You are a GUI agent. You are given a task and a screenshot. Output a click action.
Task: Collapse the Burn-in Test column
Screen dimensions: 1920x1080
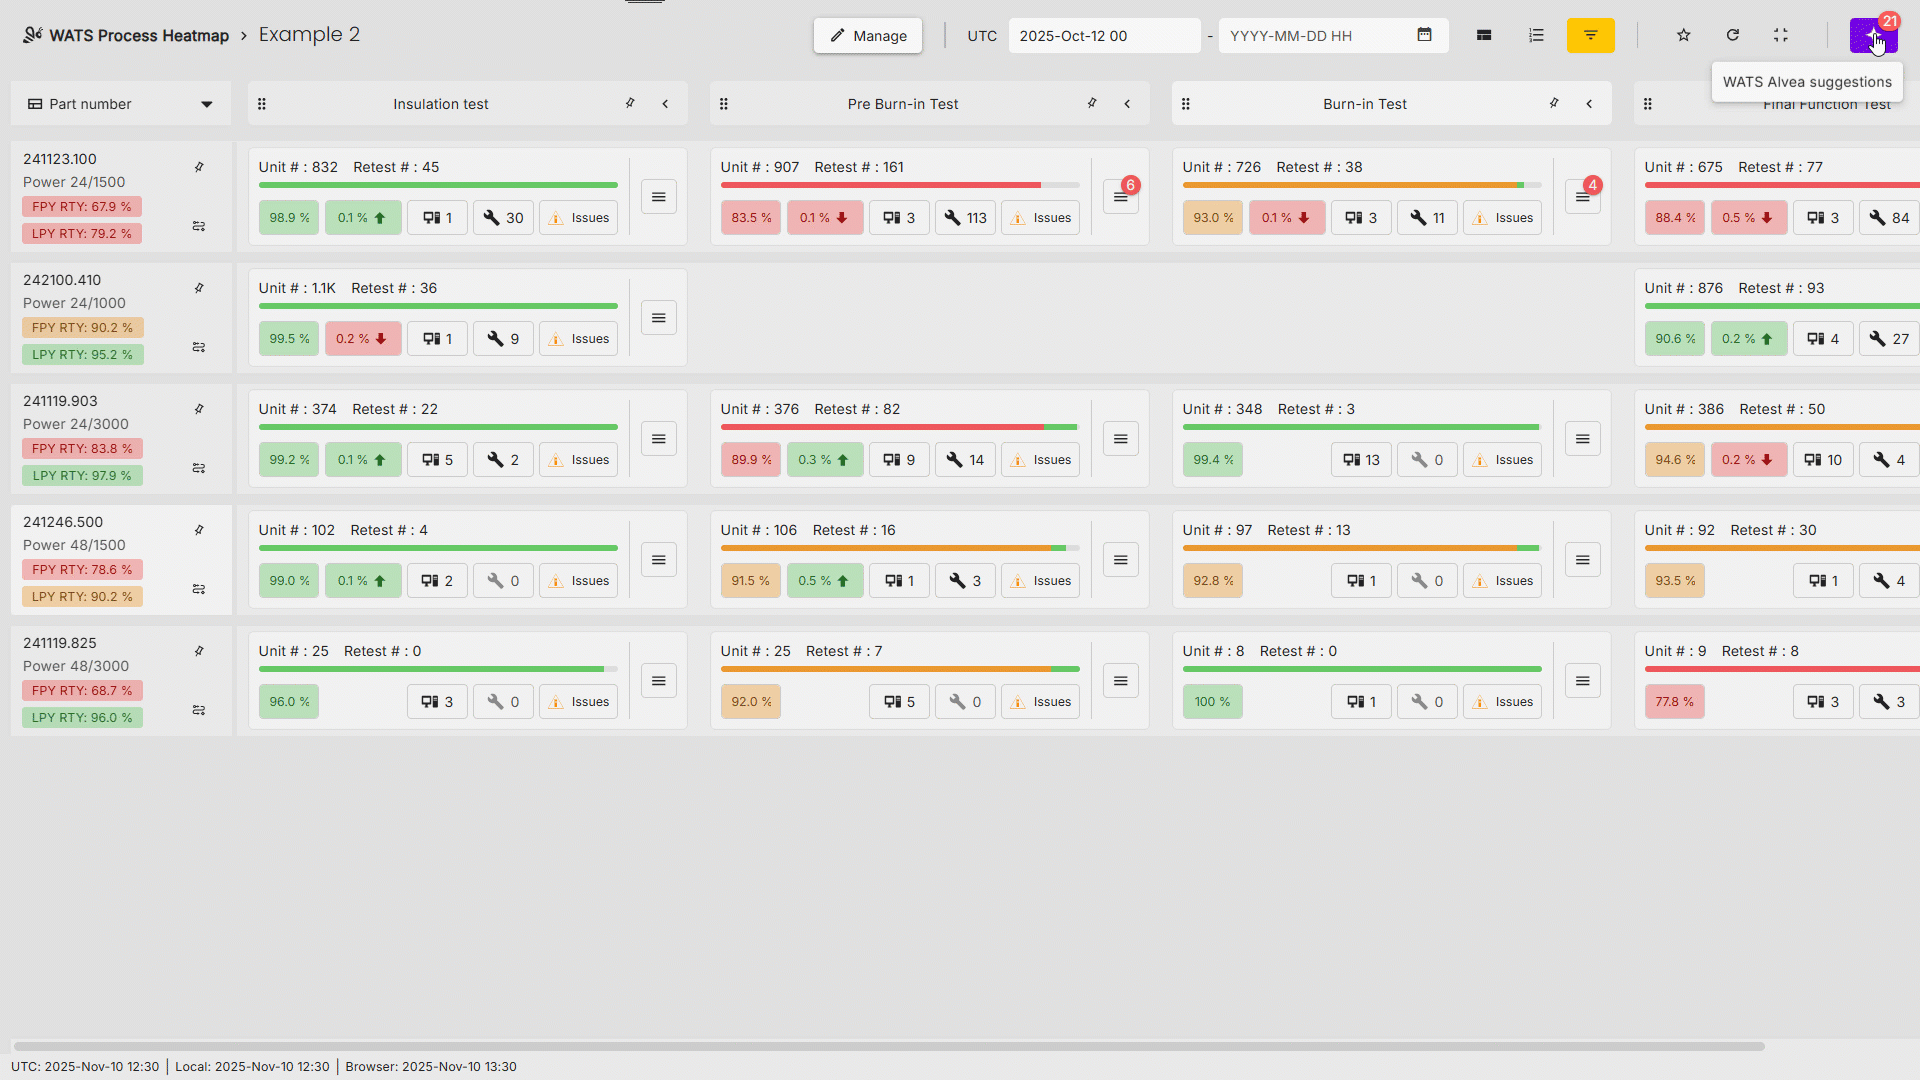[1589, 104]
